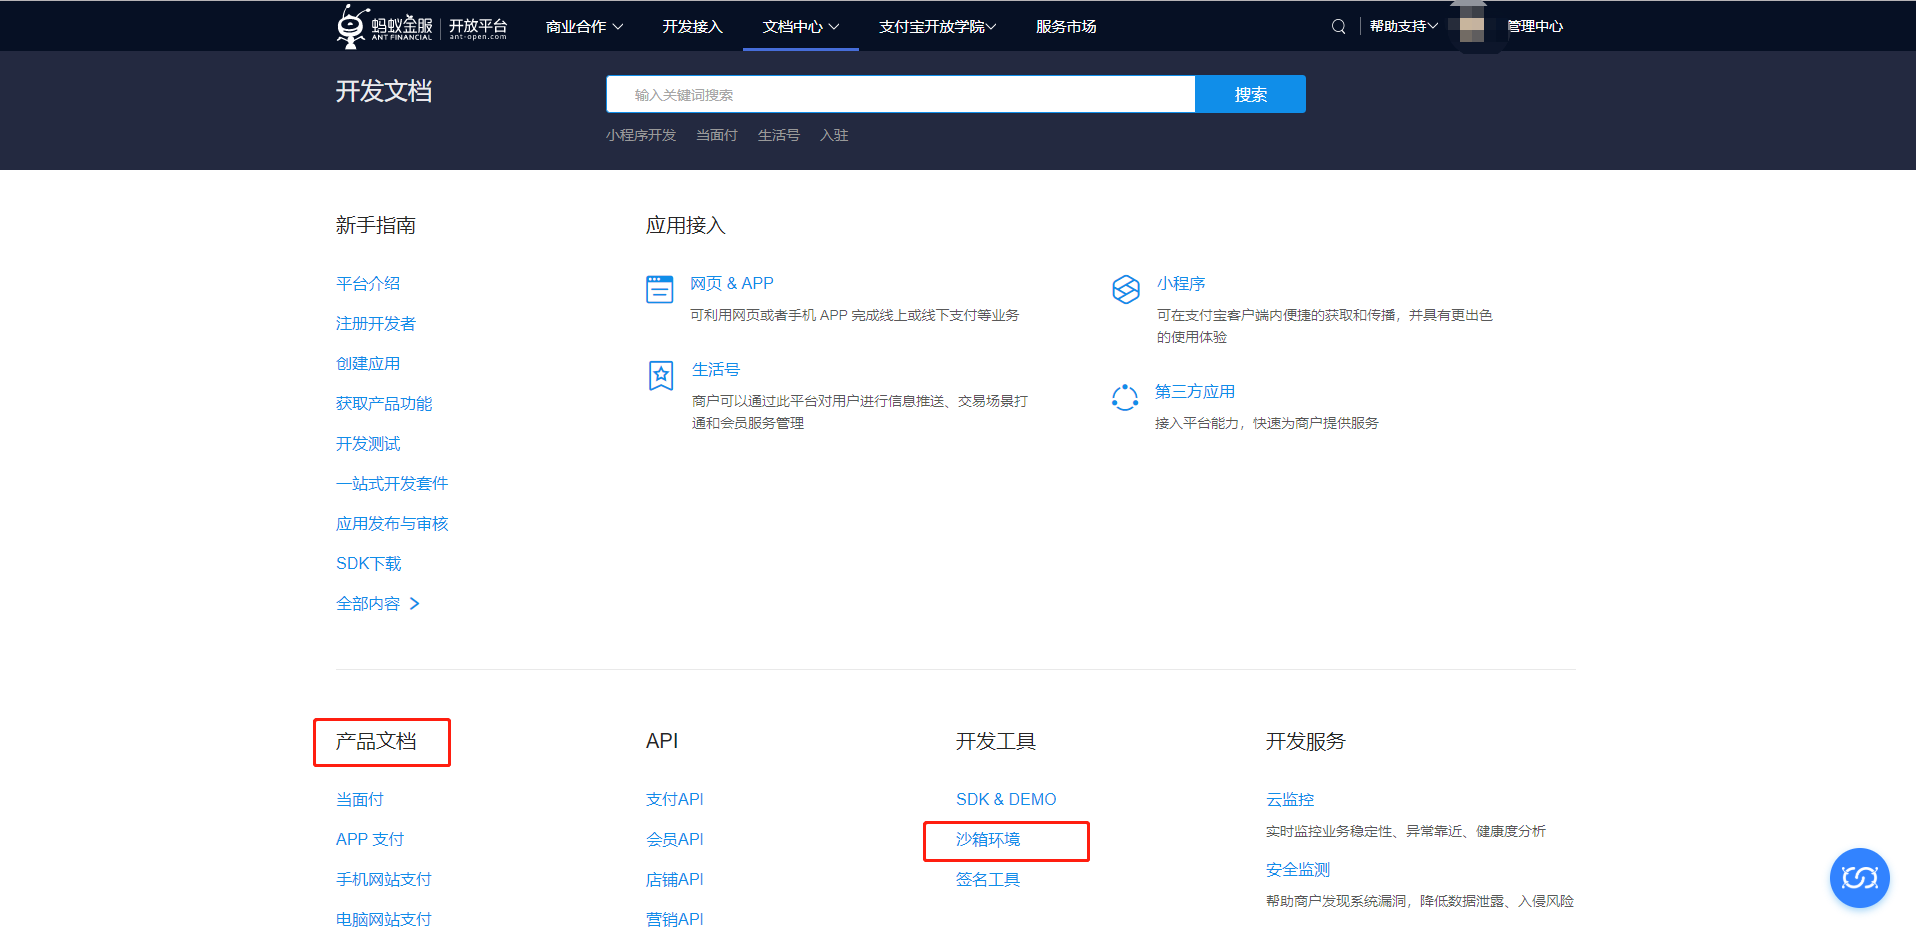Image resolution: width=1916 pixels, height=932 pixels.
Task: Click the 新手指南 section heading
Action: click(376, 226)
